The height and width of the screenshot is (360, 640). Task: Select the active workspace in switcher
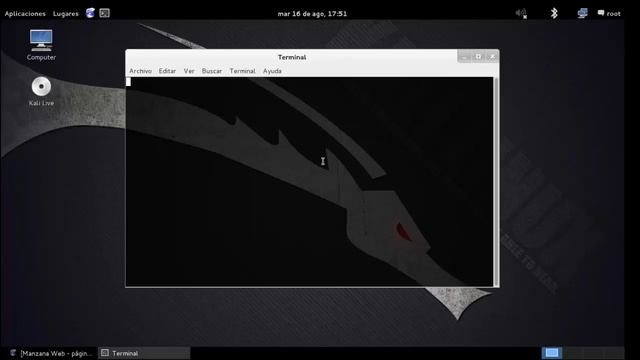pyautogui.click(x=552, y=353)
